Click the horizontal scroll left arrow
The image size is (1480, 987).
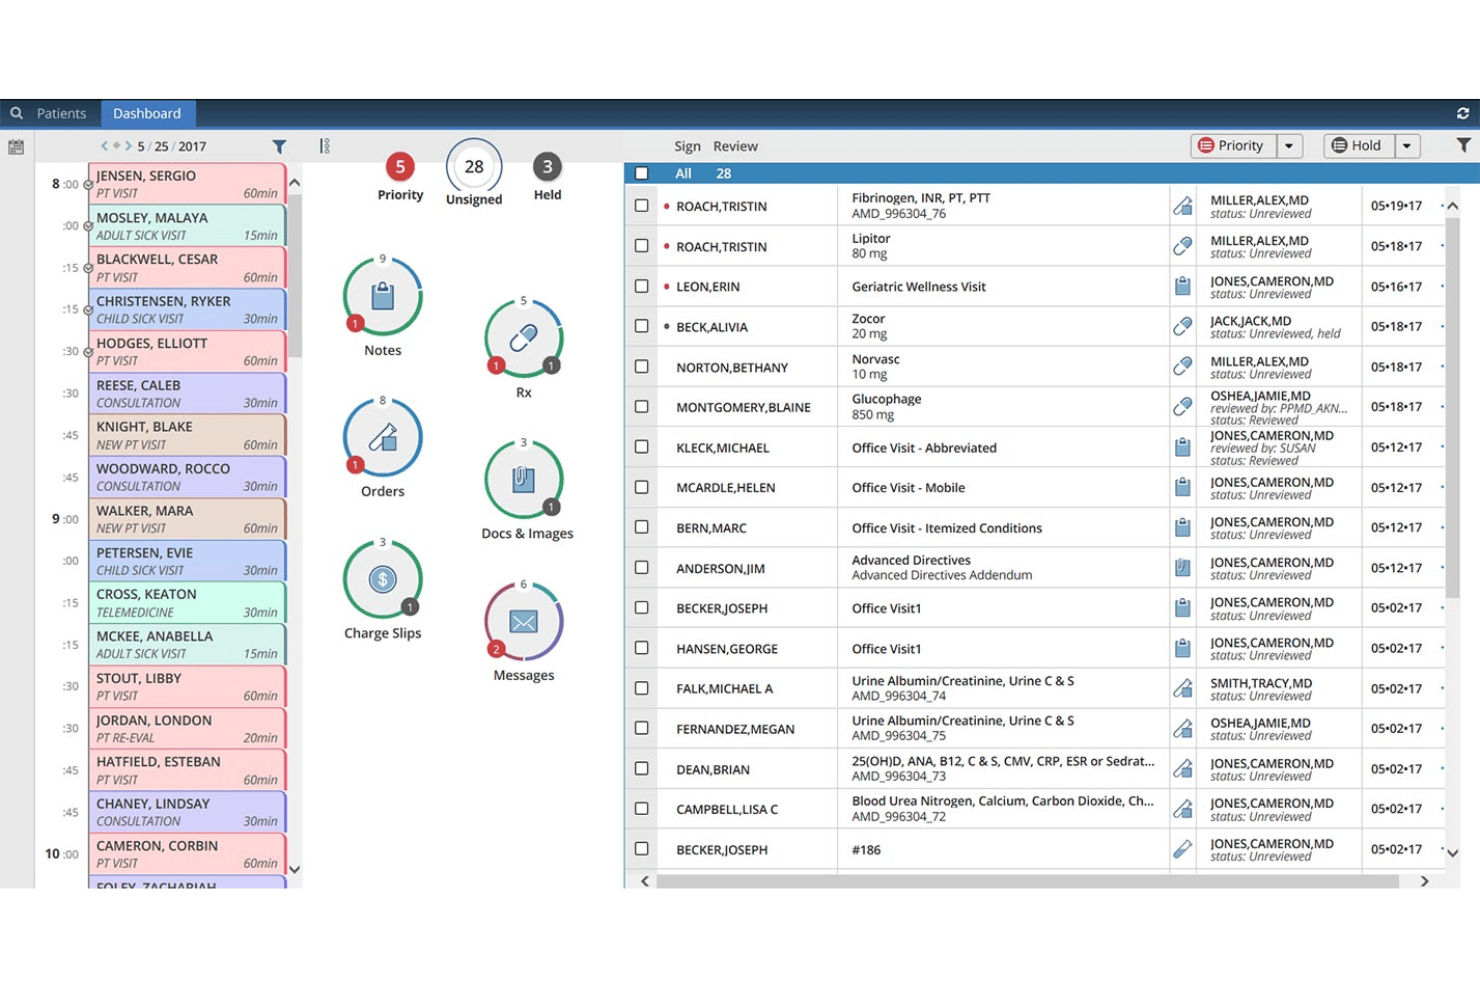tap(645, 881)
